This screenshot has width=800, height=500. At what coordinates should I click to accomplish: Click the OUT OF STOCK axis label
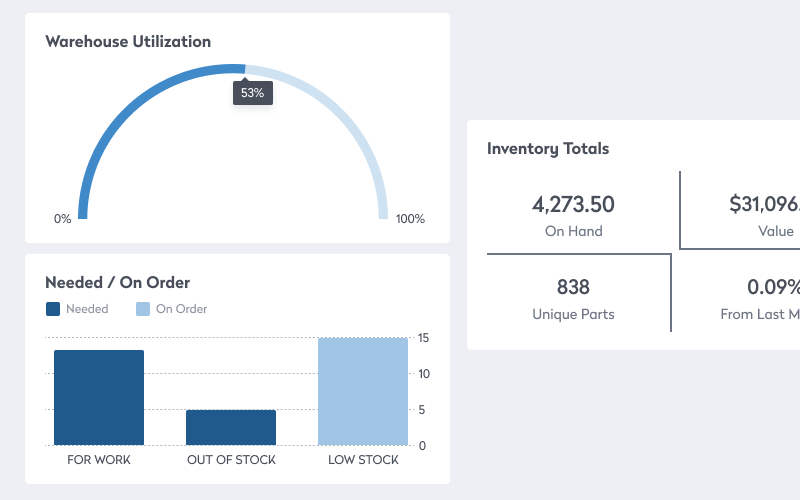pyautogui.click(x=231, y=460)
